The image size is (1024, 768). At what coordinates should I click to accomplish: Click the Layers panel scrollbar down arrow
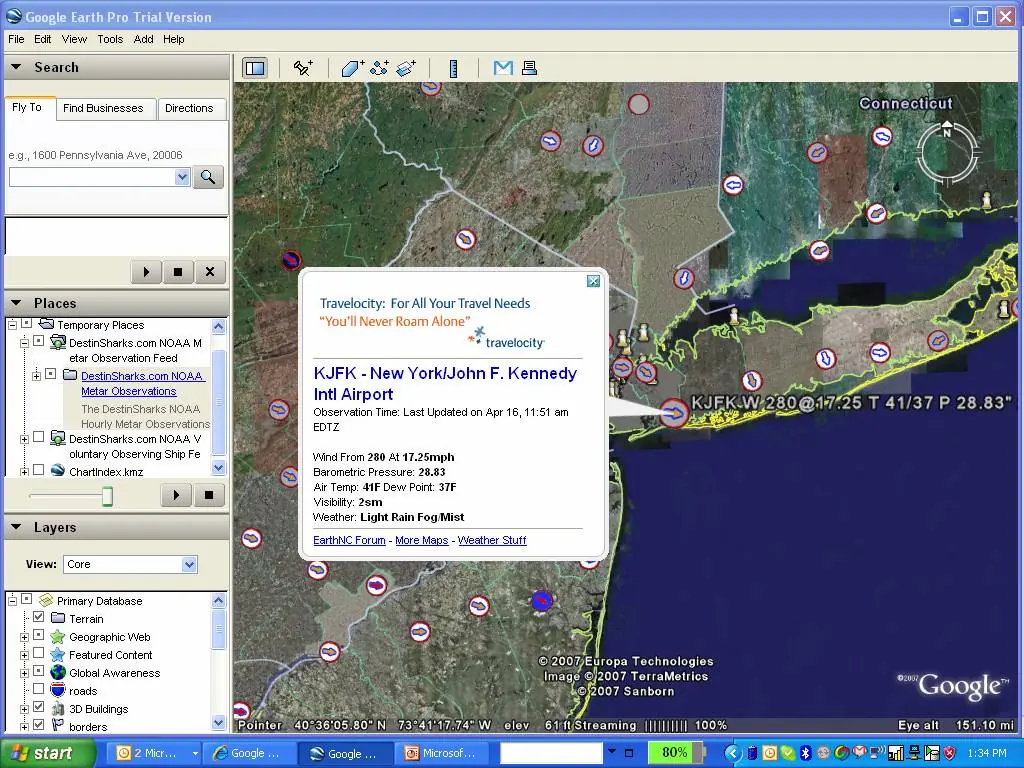[x=219, y=722]
